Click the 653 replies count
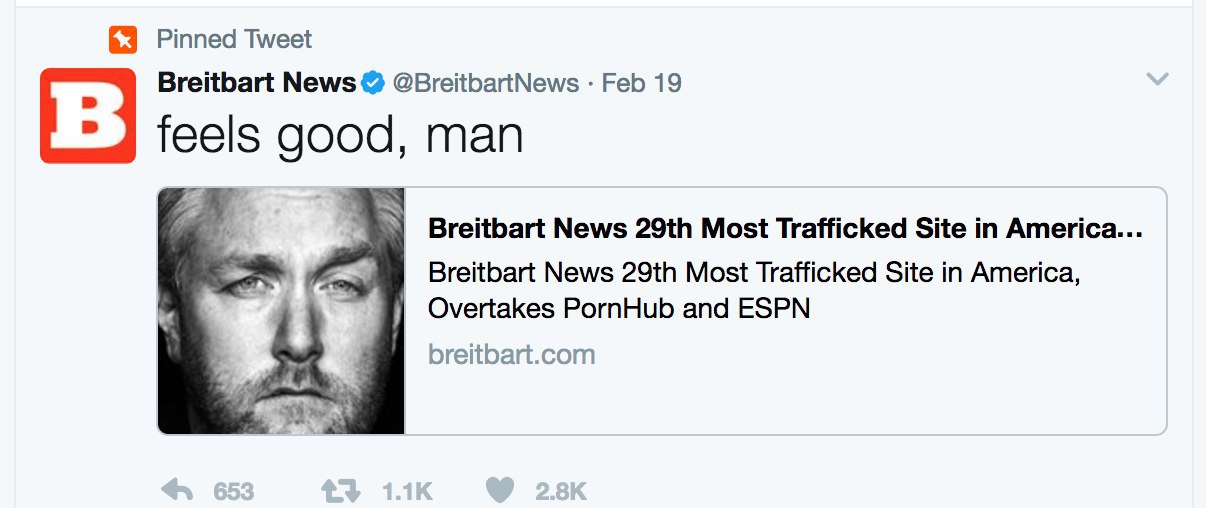This screenshot has height=508, width=1206. pyautogui.click(x=234, y=492)
